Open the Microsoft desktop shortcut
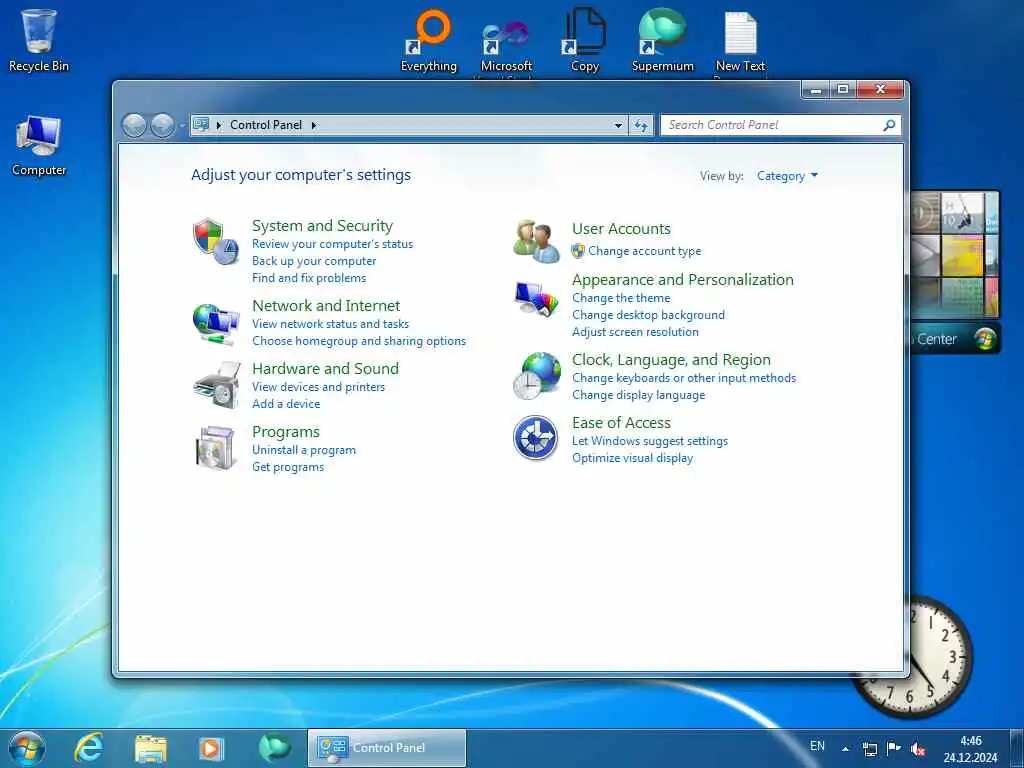The width and height of the screenshot is (1024, 768). pos(506,46)
